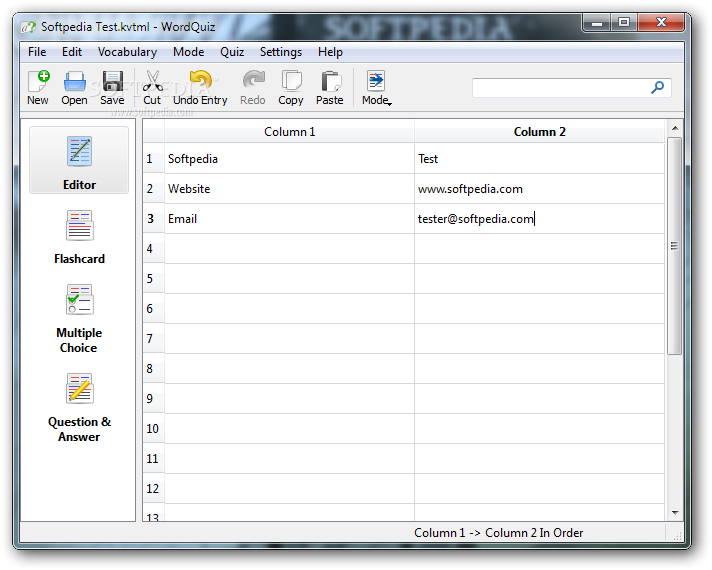Open the Mode menu in menu bar
Image resolution: width=712 pixels, height=570 pixels.
click(x=188, y=52)
